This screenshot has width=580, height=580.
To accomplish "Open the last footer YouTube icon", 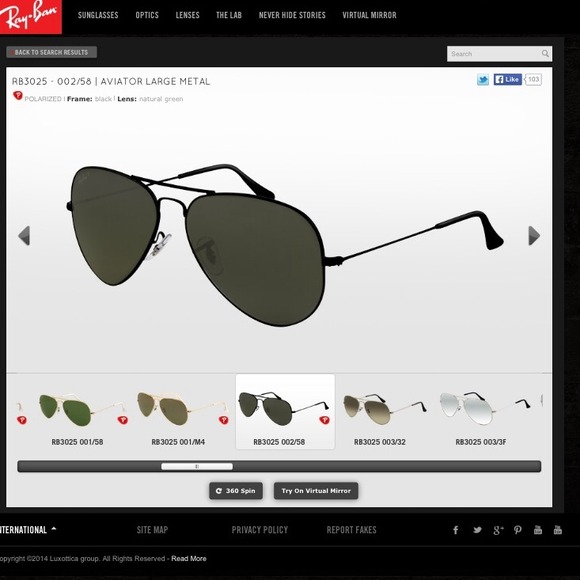I will point(558,530).
